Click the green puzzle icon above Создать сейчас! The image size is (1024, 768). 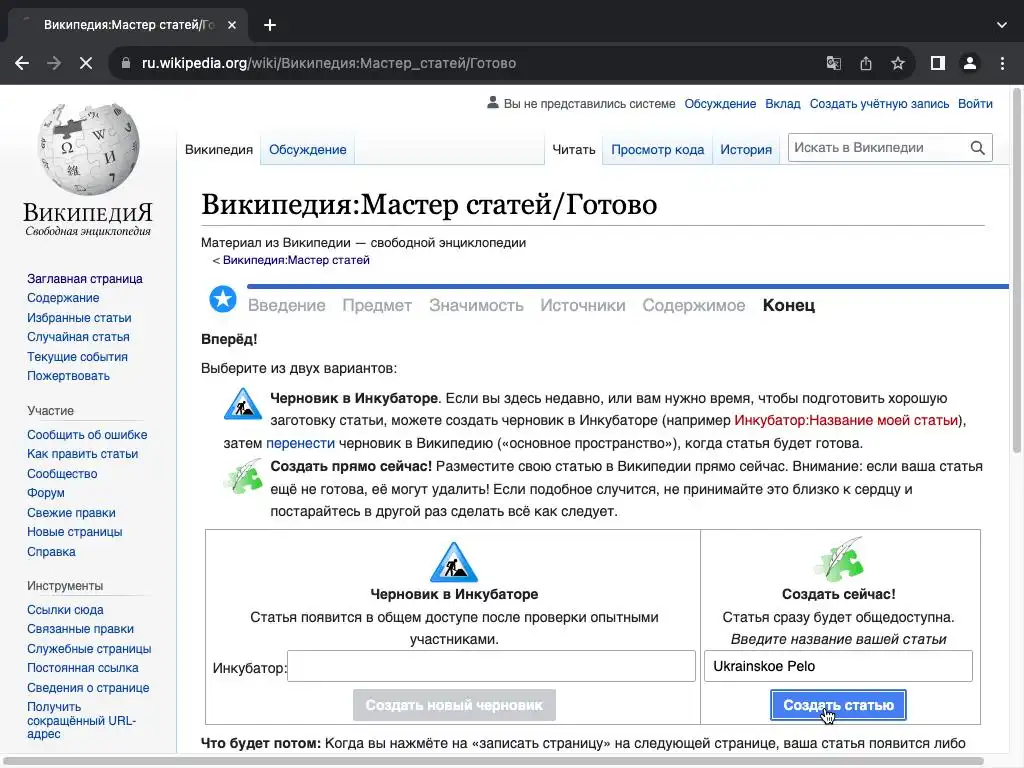839,559
